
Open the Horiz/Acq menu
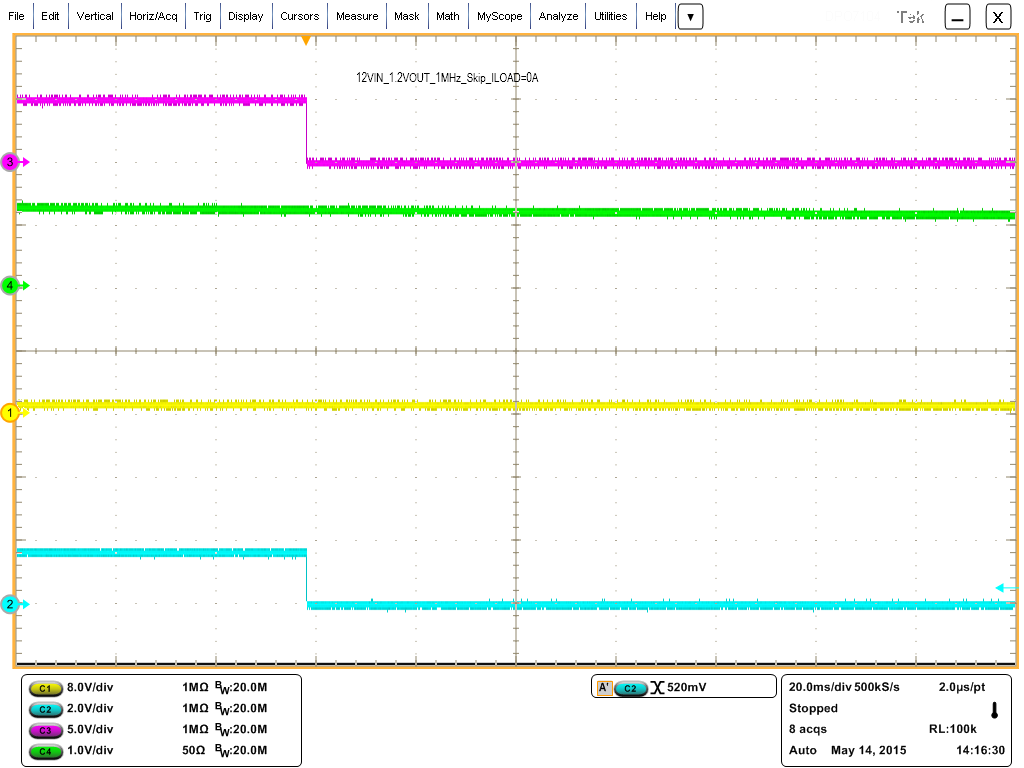click(153, 16)
